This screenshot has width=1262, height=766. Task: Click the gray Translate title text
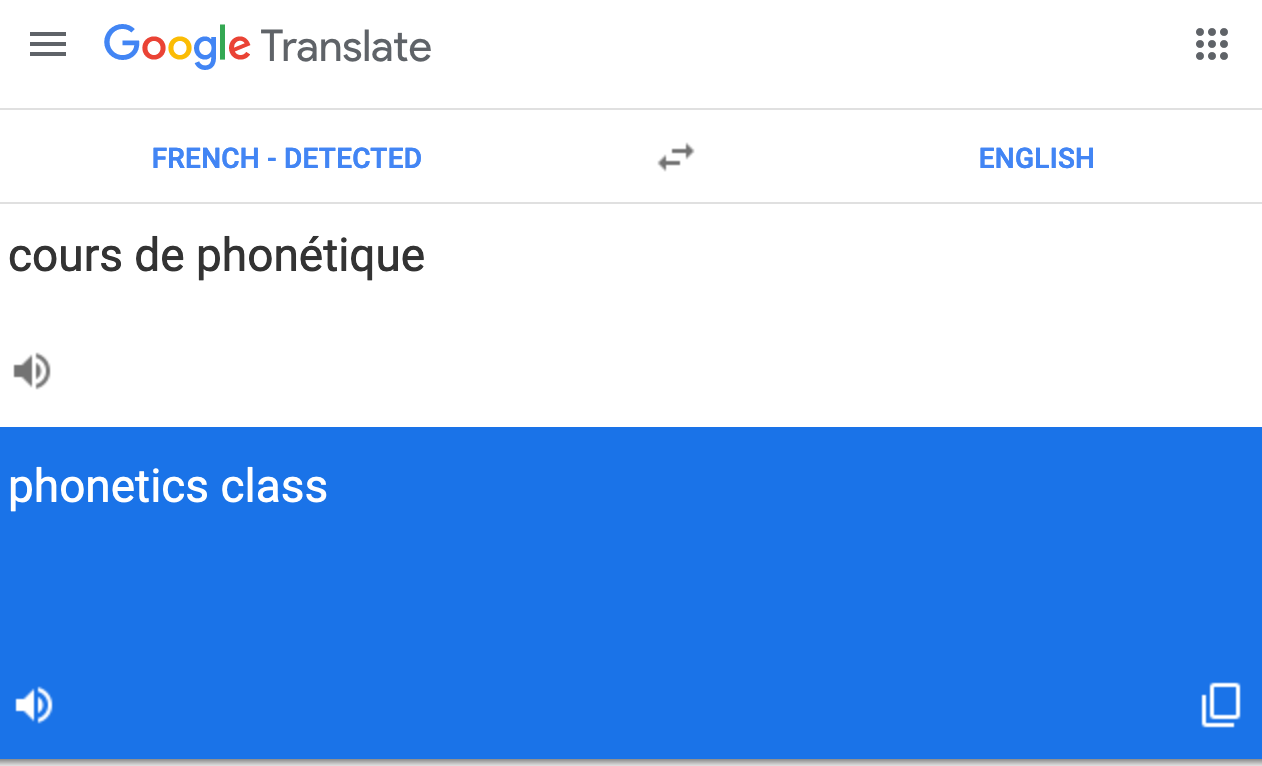(346, 46)
